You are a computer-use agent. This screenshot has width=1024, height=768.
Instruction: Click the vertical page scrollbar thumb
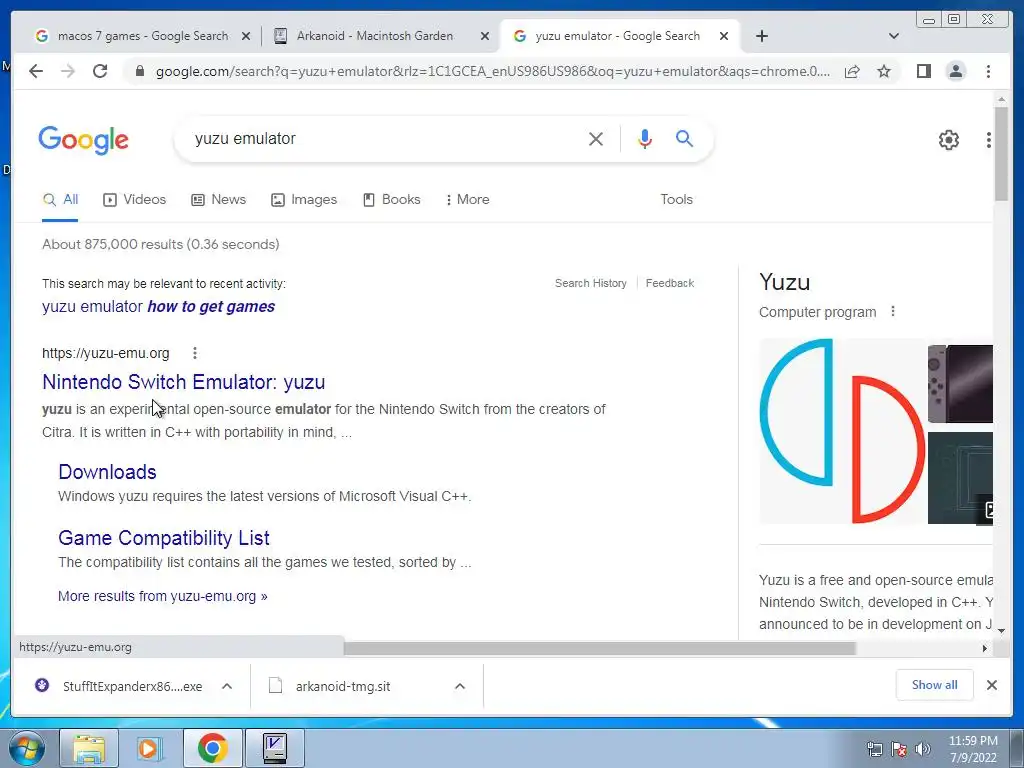point(1001,153)
